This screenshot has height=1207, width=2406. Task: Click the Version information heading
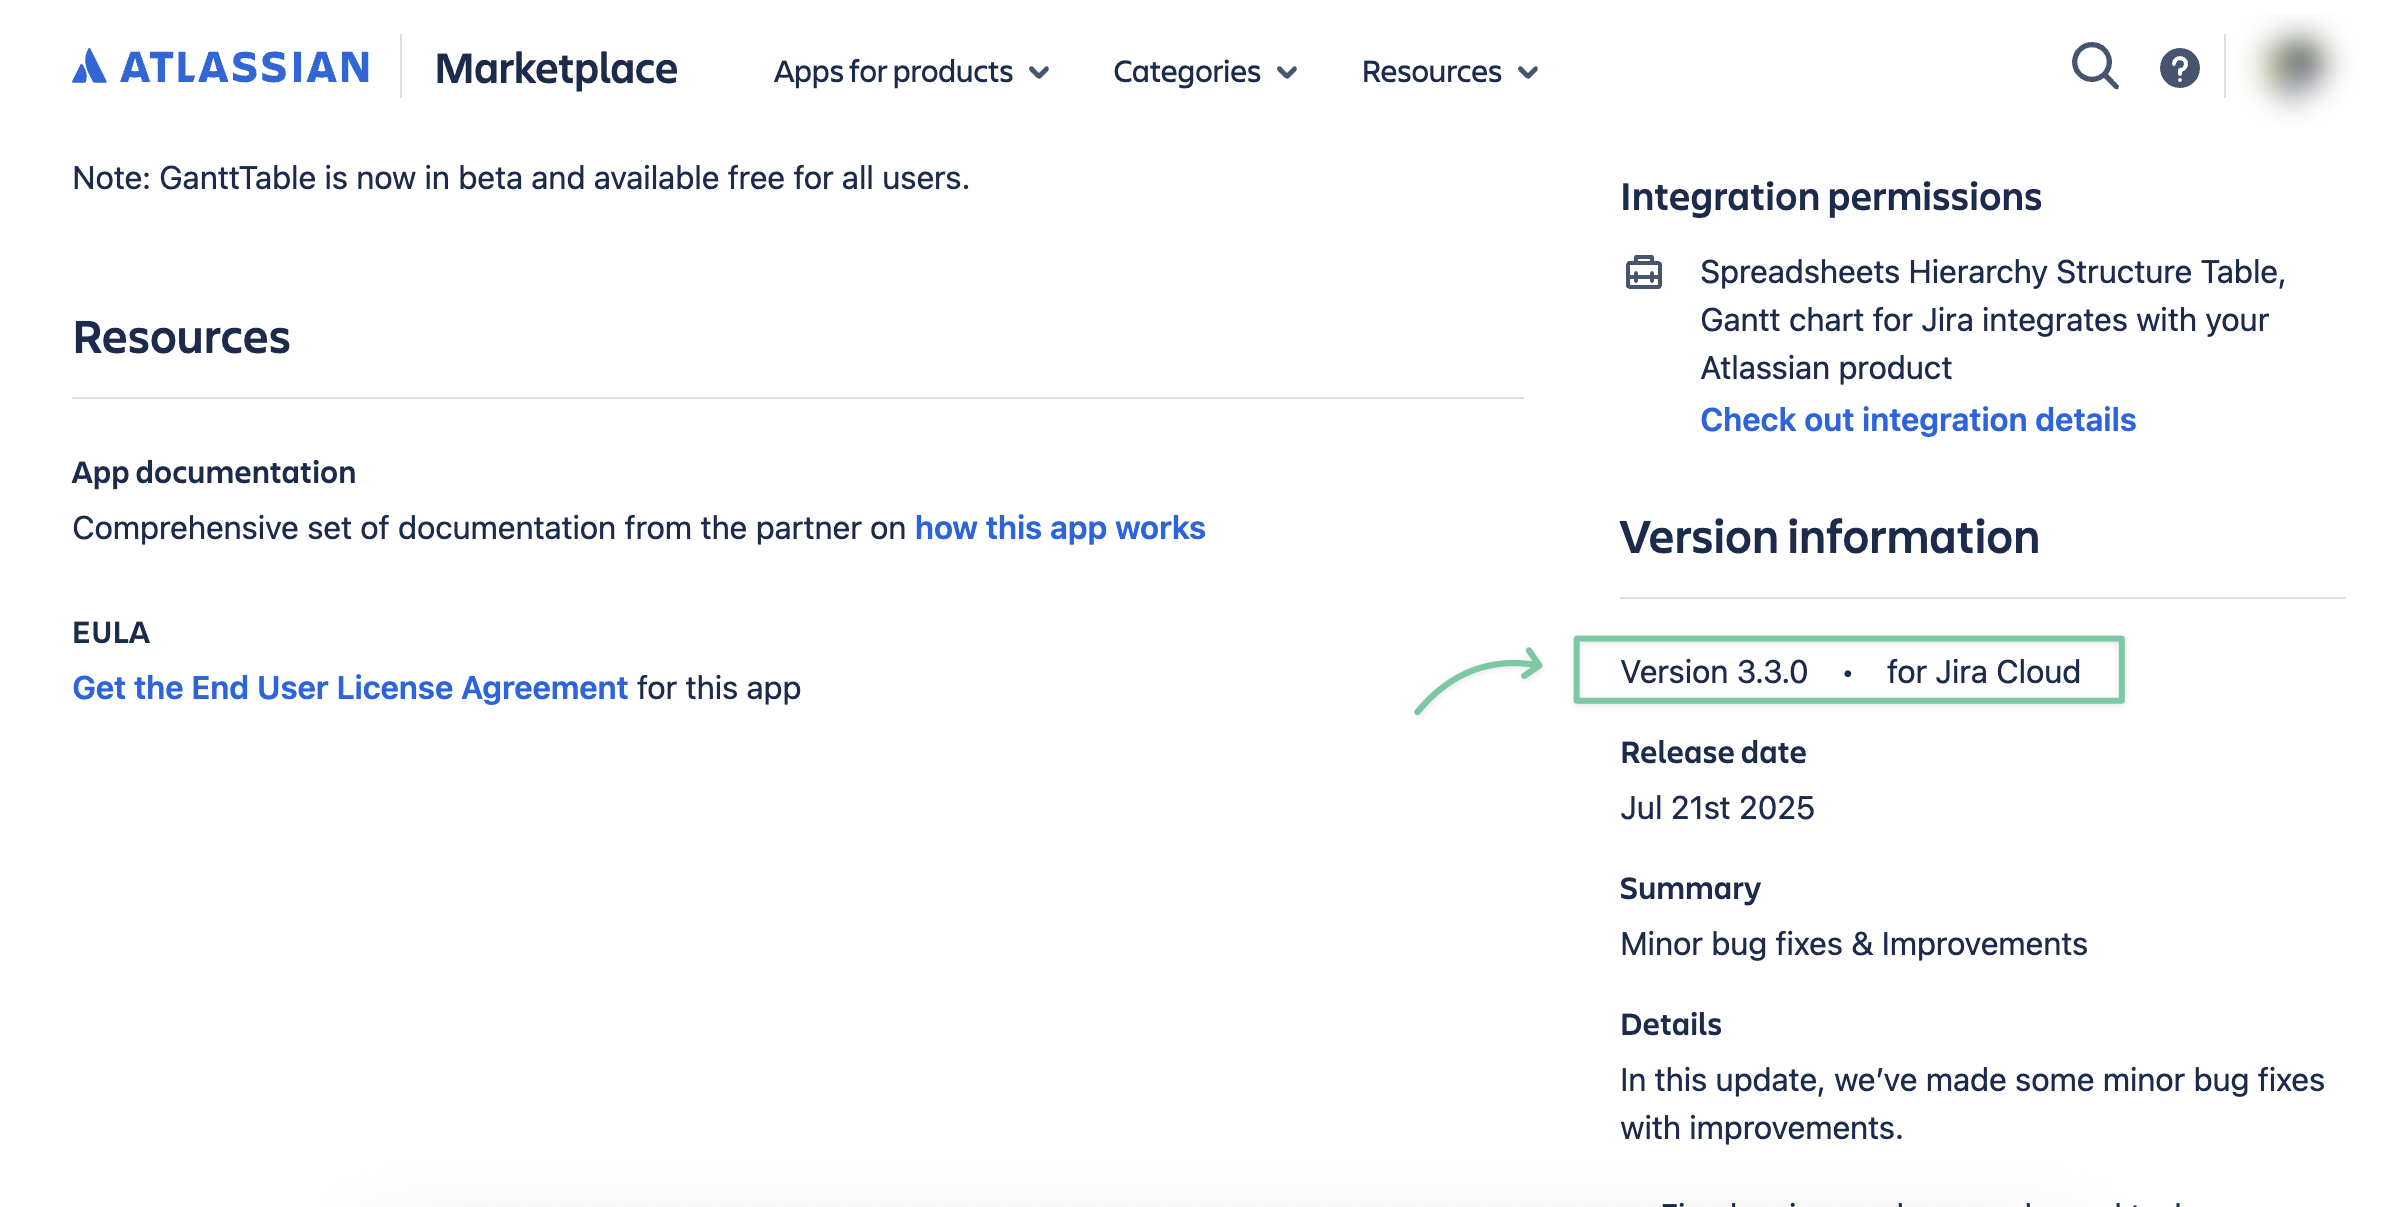point(1828,538)
